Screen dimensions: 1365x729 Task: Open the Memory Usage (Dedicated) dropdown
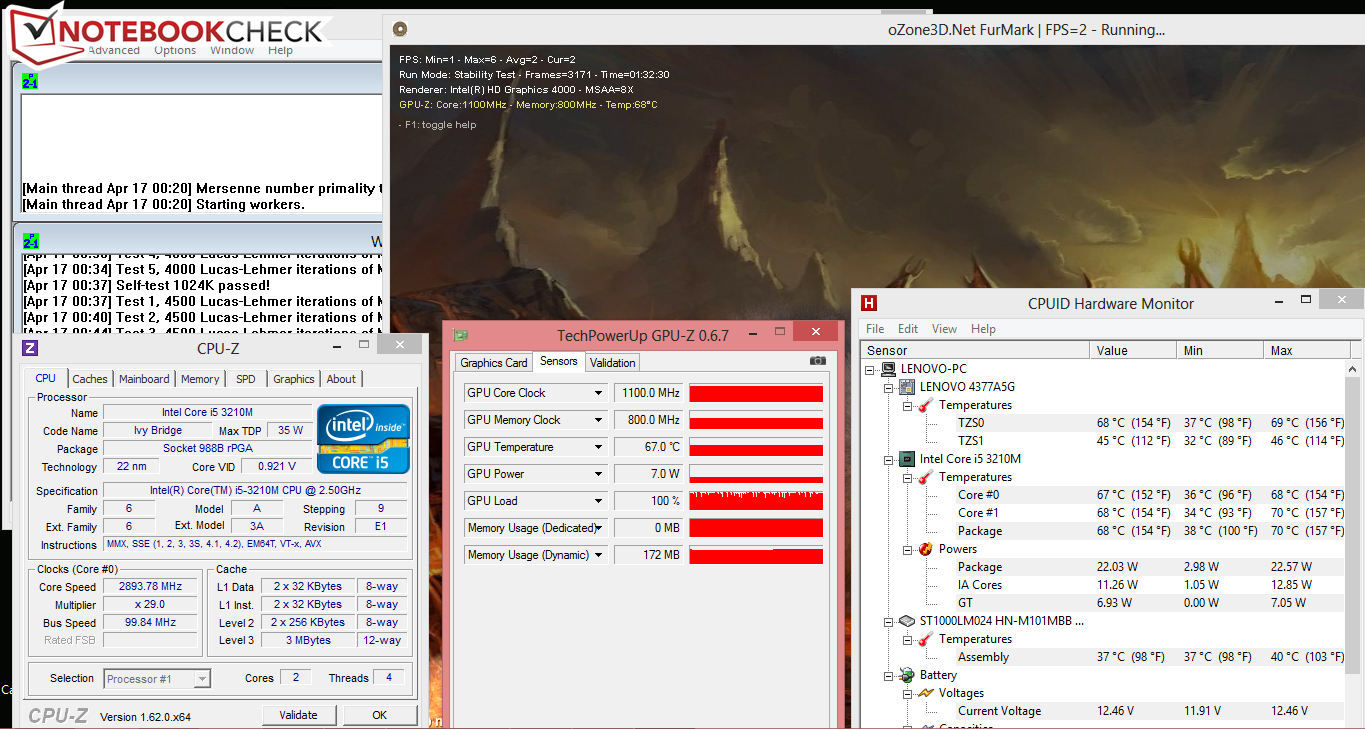[x=599, y=528]
